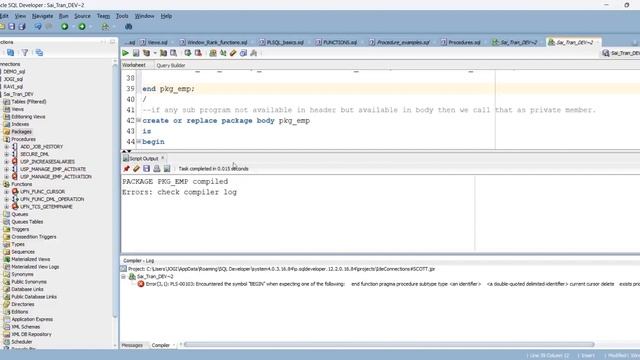This screenshot has width=640, height=360.
Task: Save the Script Output with disk icon
Action: (146, 169)
